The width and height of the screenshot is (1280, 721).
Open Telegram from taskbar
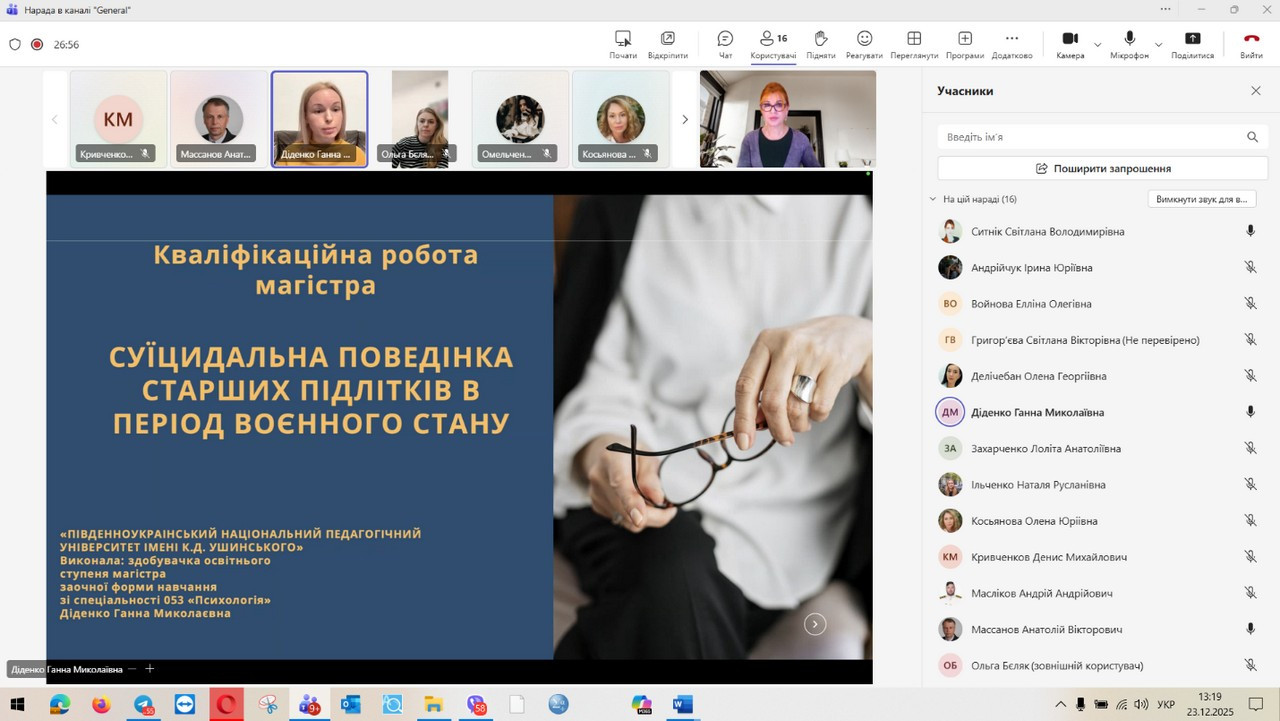tap(144, 705)
